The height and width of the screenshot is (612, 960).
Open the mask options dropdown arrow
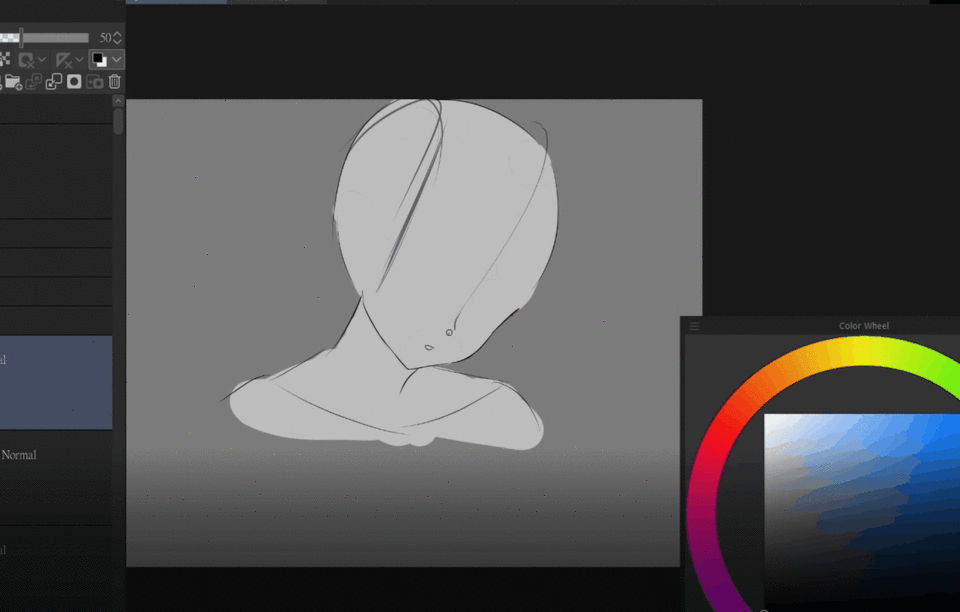point(42,60)
